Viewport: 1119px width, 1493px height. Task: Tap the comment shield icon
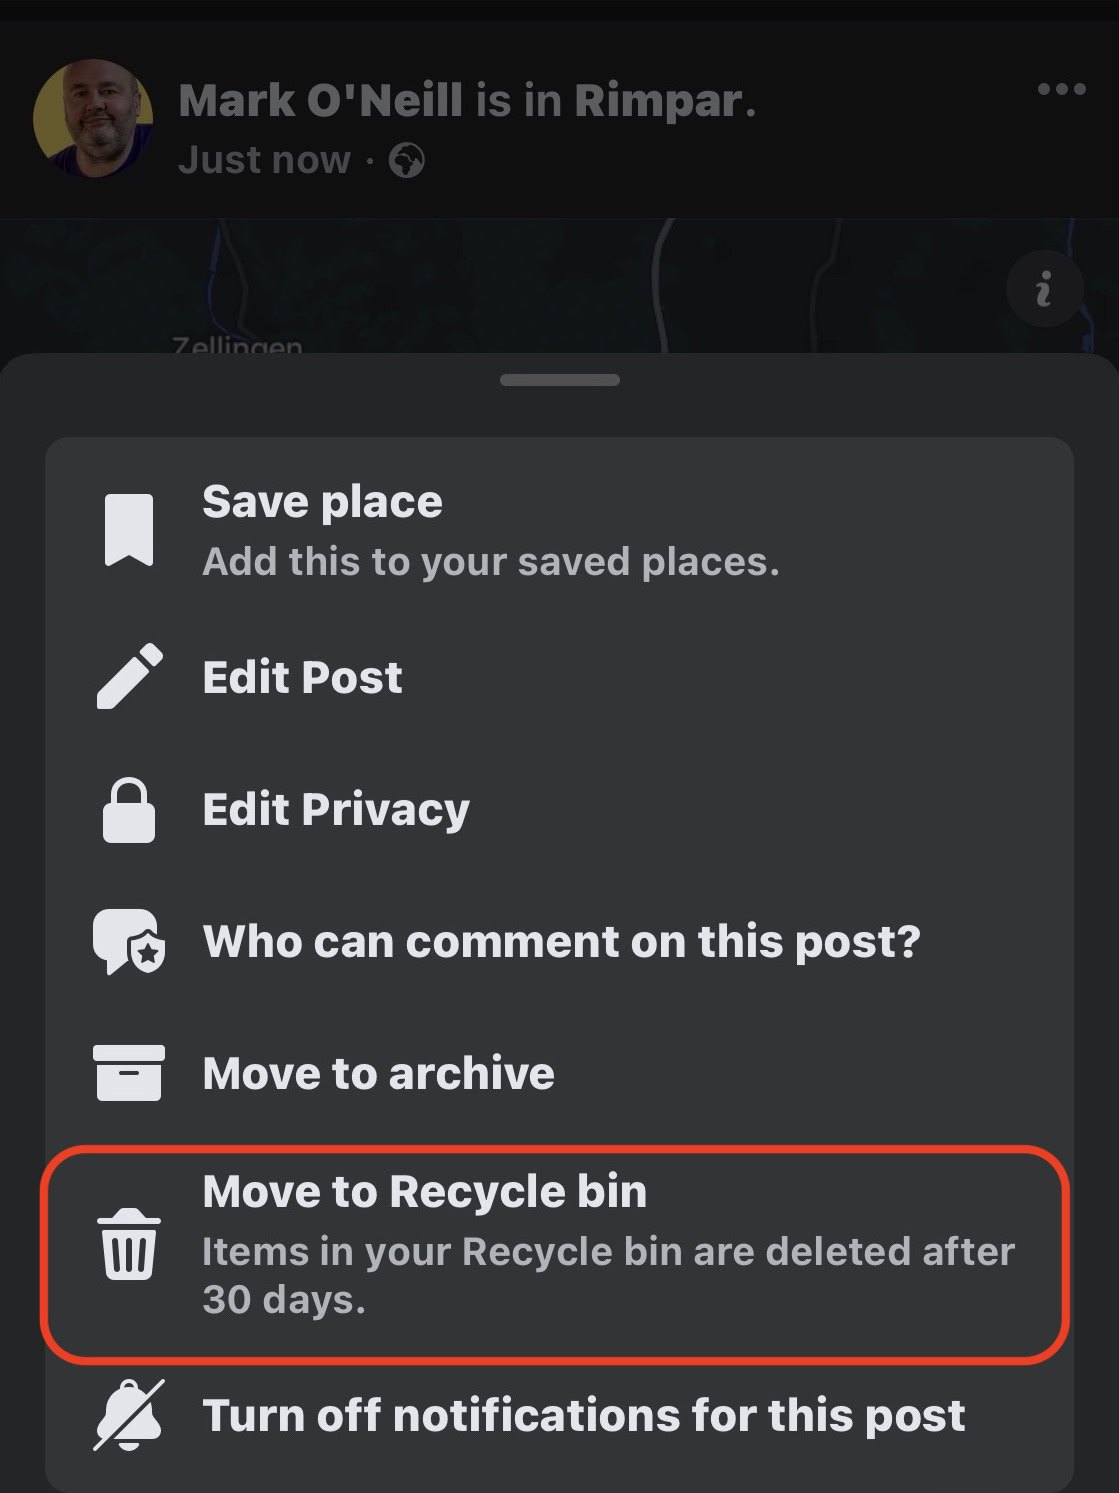coord(129,942)
